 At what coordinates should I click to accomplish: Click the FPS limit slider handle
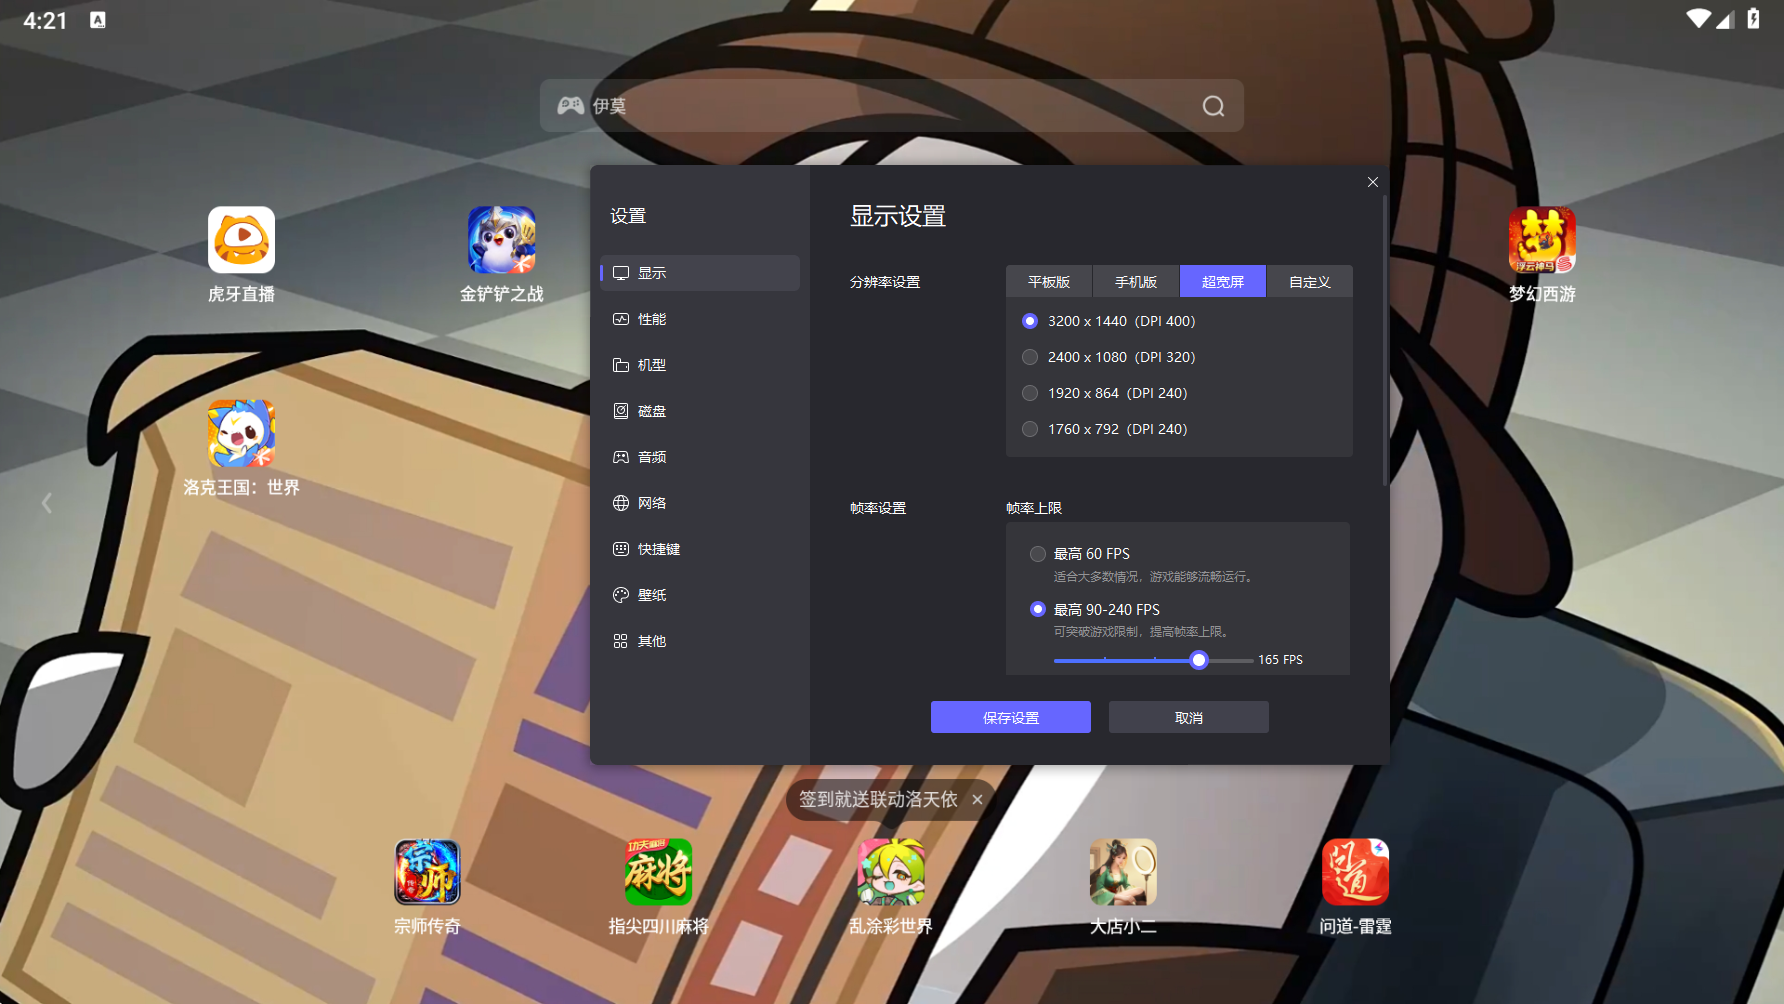tap(1199, 660)
